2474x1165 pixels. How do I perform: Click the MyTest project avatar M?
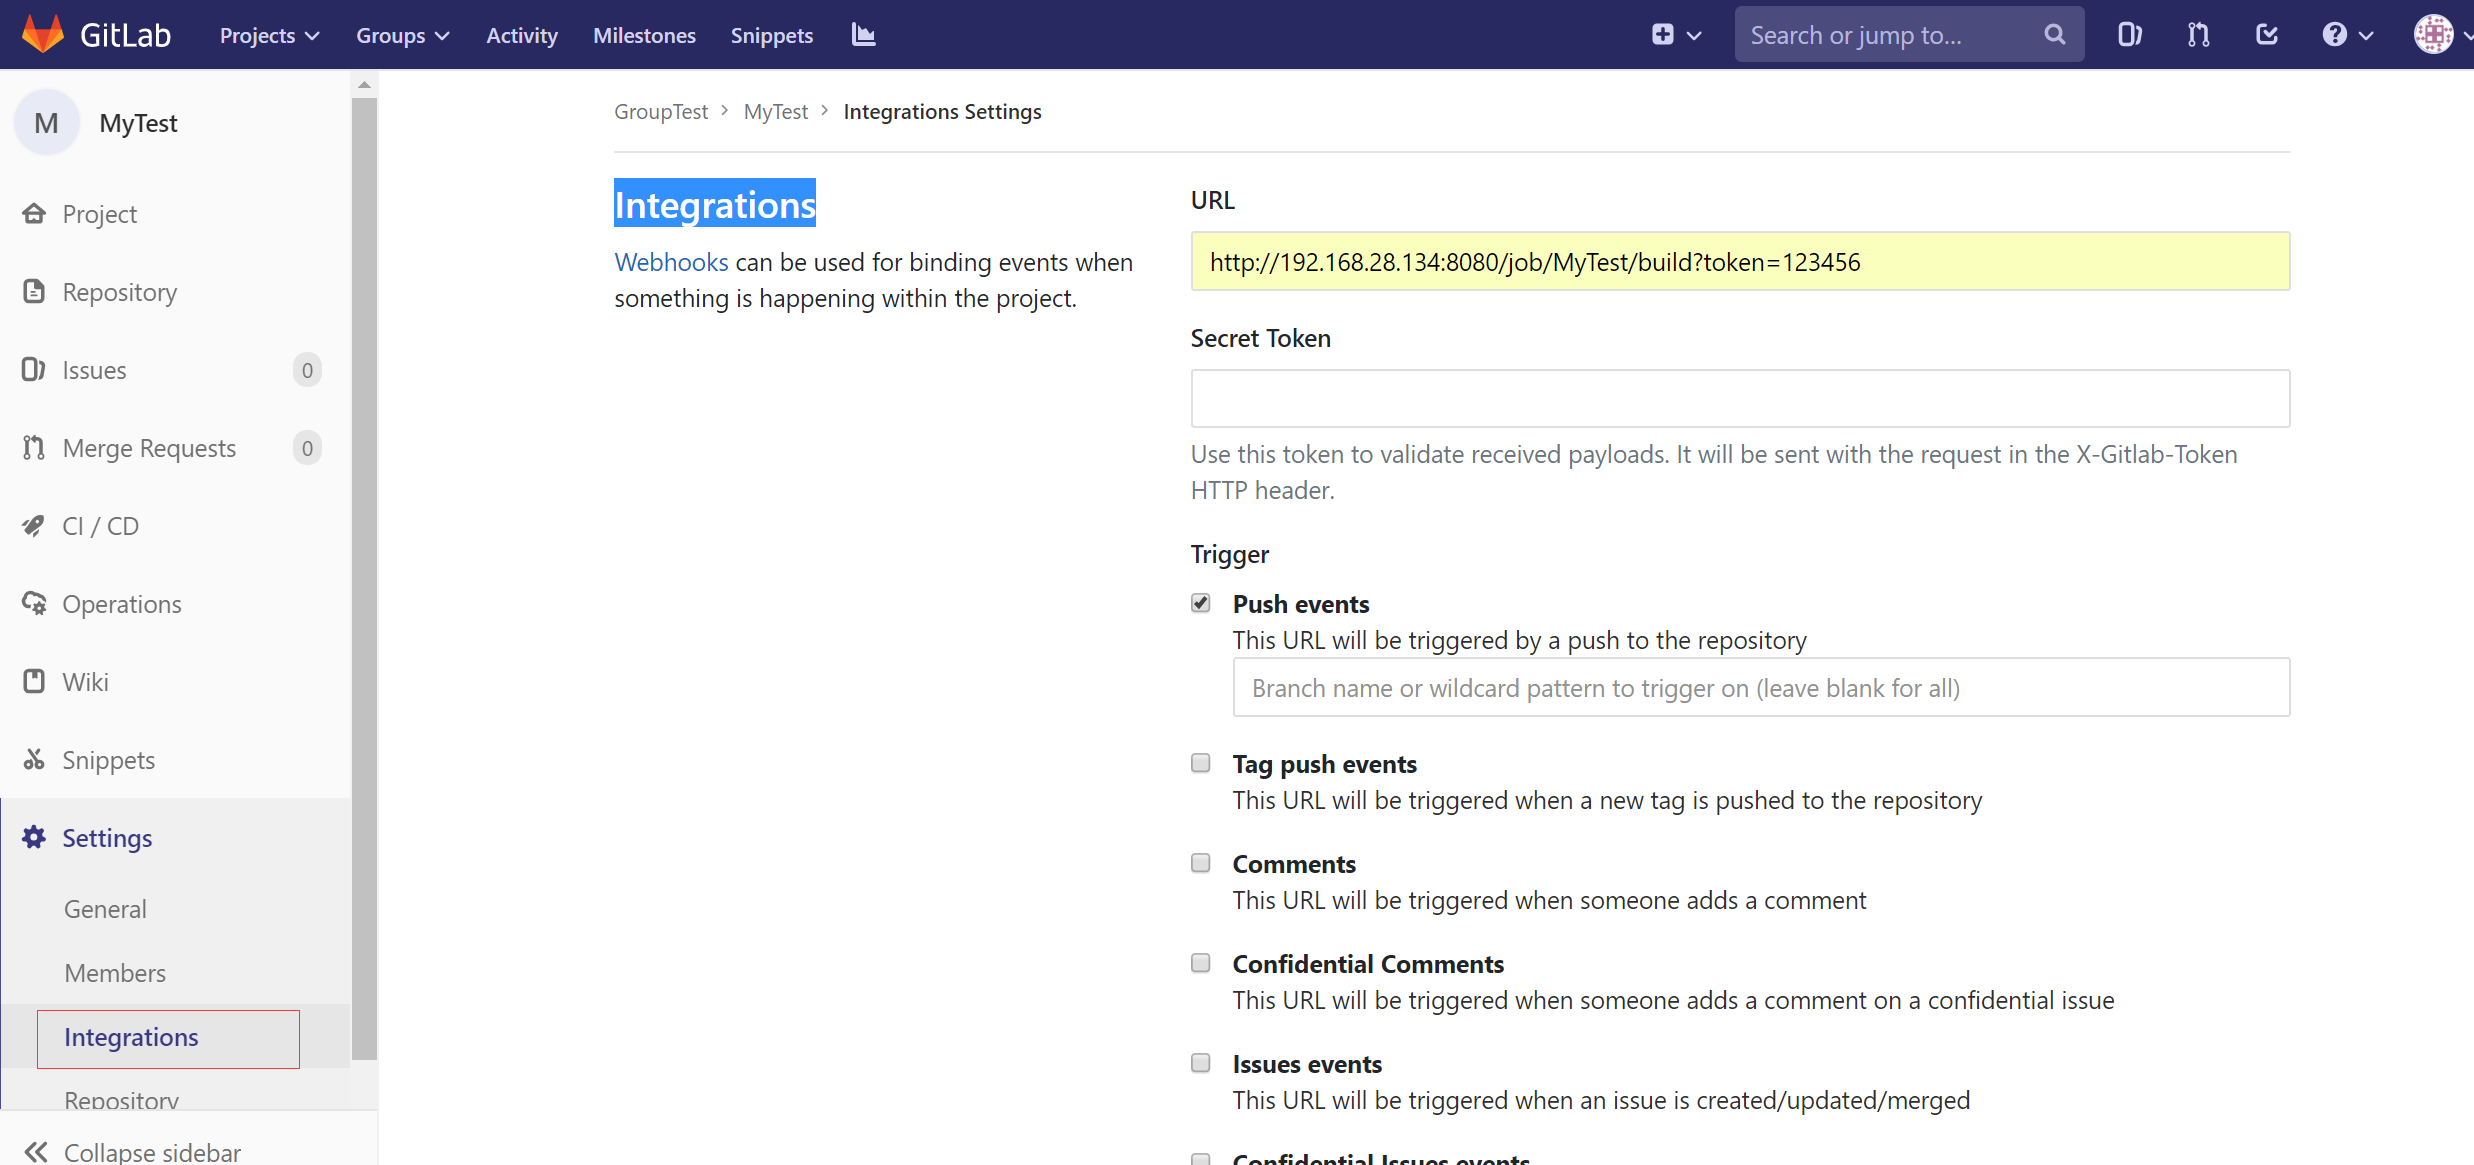tap(46, 123)
